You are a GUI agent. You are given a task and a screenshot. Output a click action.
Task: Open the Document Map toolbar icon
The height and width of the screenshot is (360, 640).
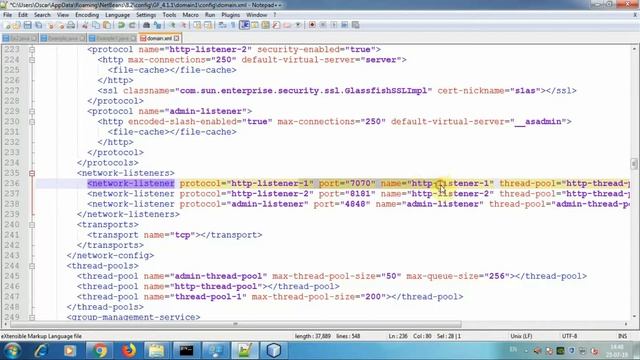click(x=265, y=25)
